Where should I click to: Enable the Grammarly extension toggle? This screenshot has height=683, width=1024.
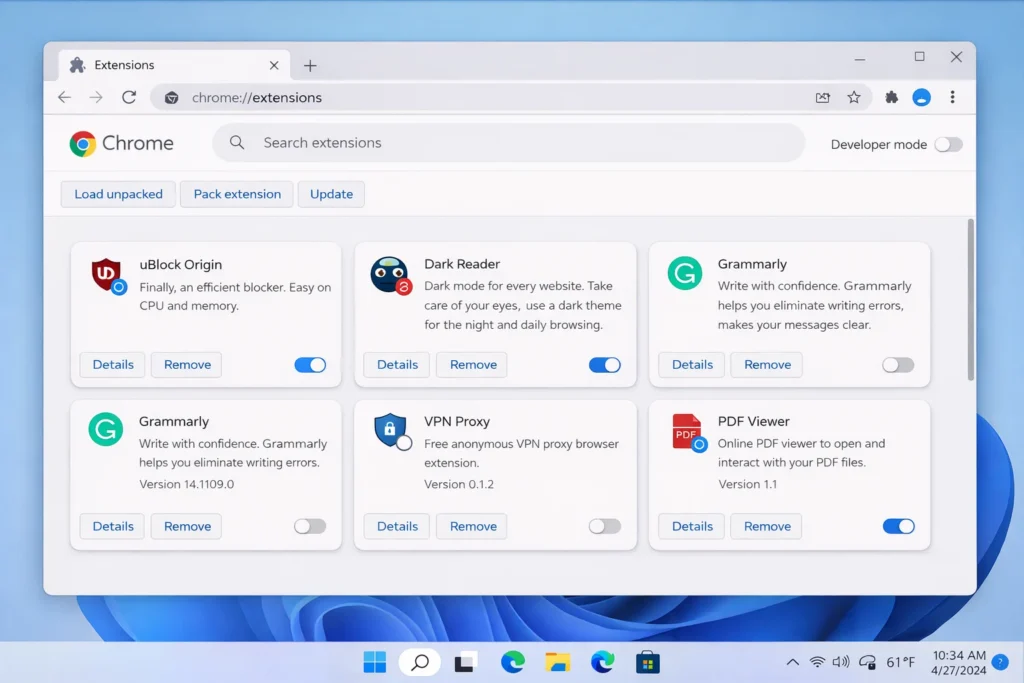pos(897,365)
